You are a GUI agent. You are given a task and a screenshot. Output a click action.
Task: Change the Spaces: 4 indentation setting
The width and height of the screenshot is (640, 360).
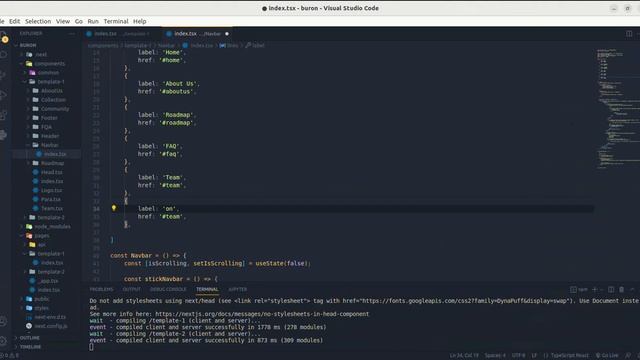495,356
